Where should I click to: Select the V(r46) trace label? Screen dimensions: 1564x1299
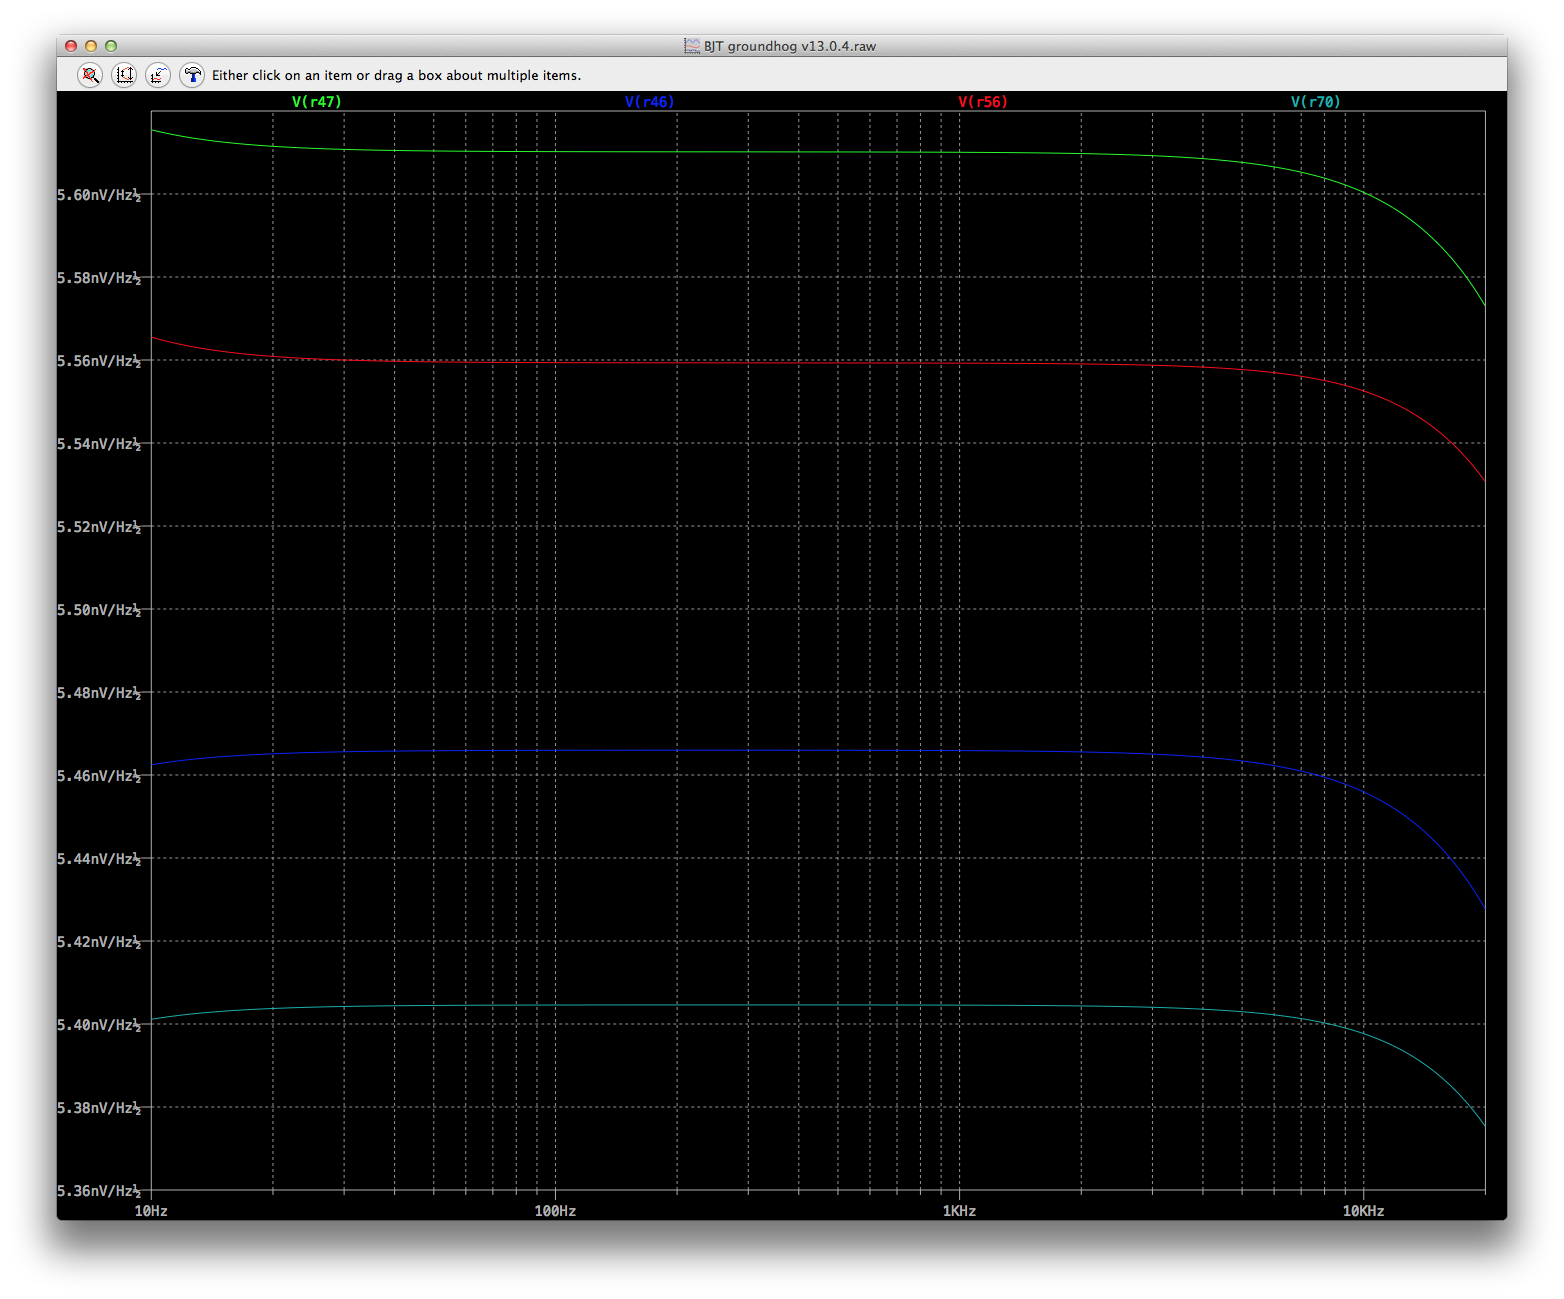pos(650,102)
